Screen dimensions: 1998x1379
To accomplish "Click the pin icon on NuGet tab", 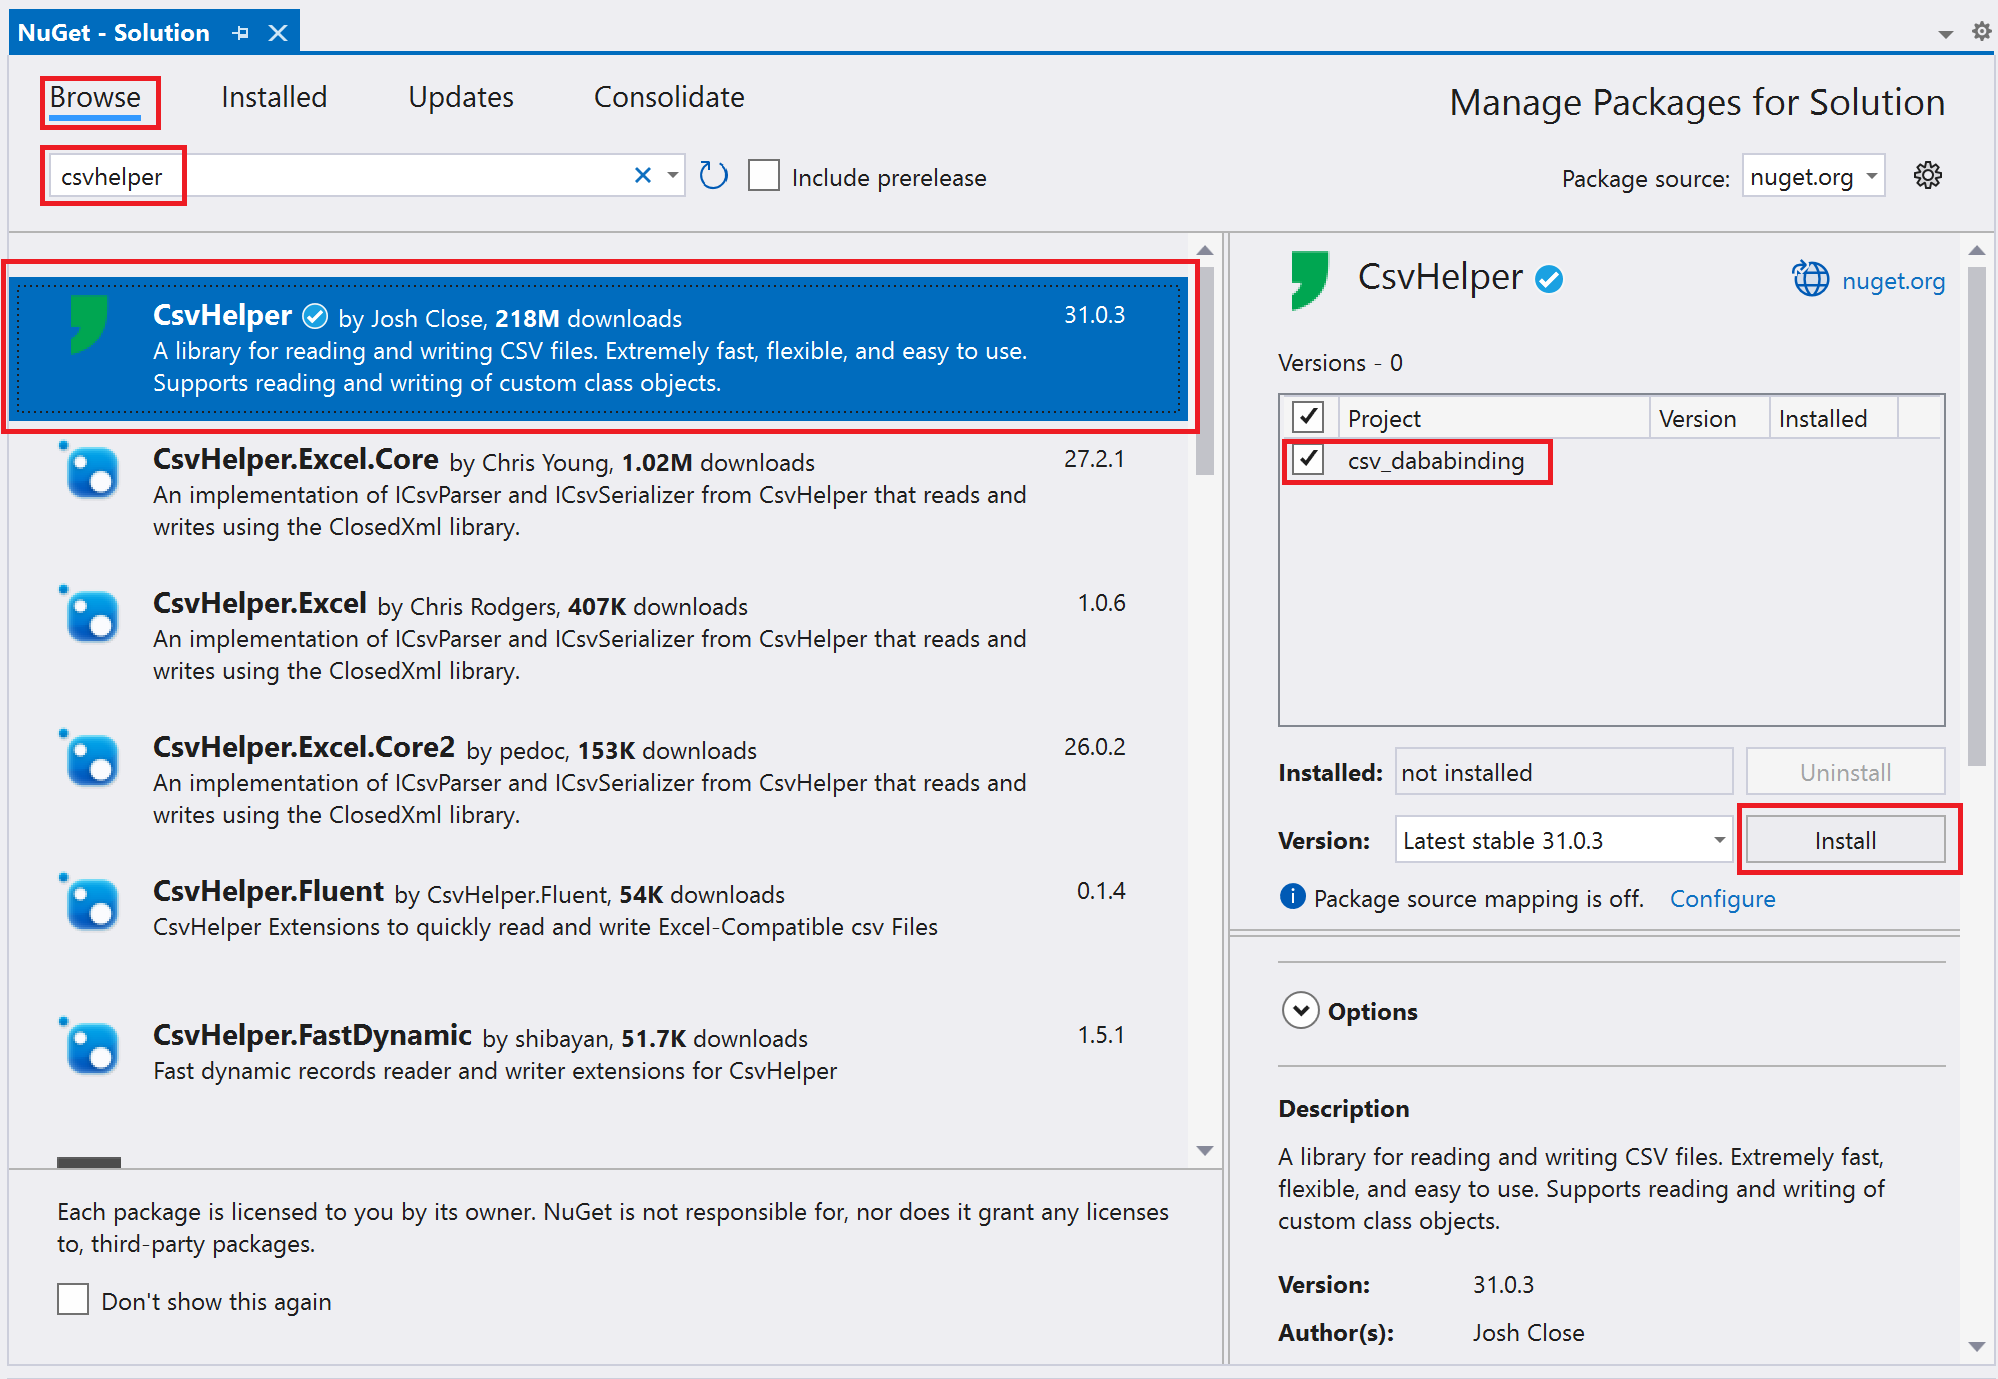I will (x=241, y=33).
